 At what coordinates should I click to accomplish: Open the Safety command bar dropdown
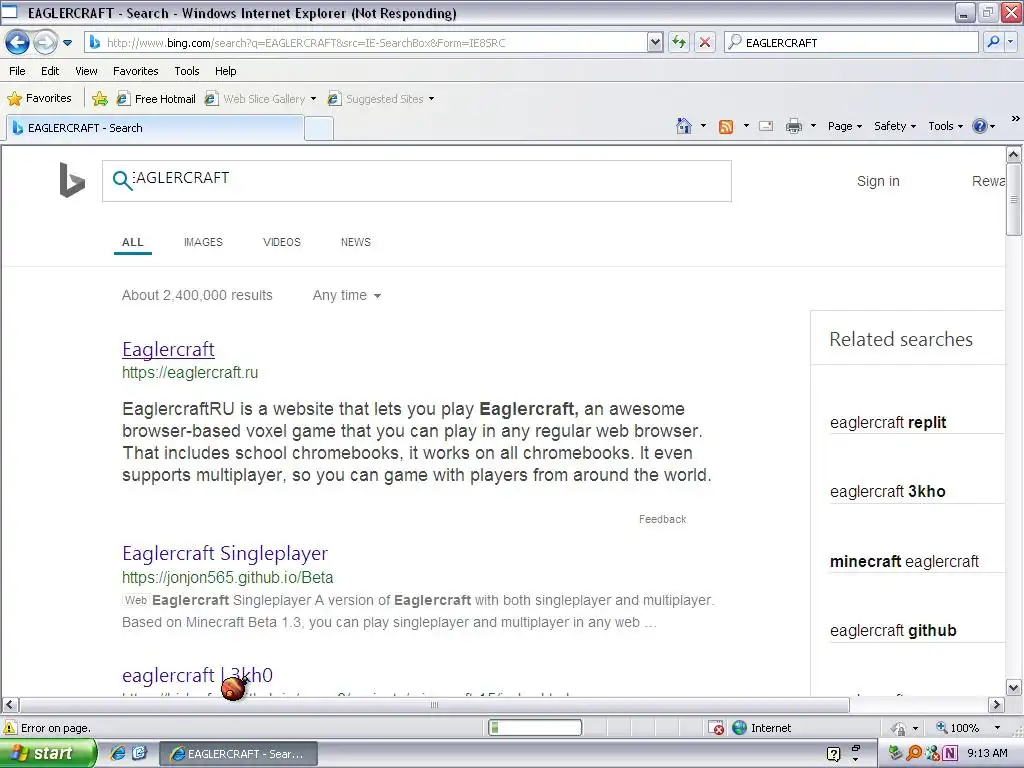(895, 126)
